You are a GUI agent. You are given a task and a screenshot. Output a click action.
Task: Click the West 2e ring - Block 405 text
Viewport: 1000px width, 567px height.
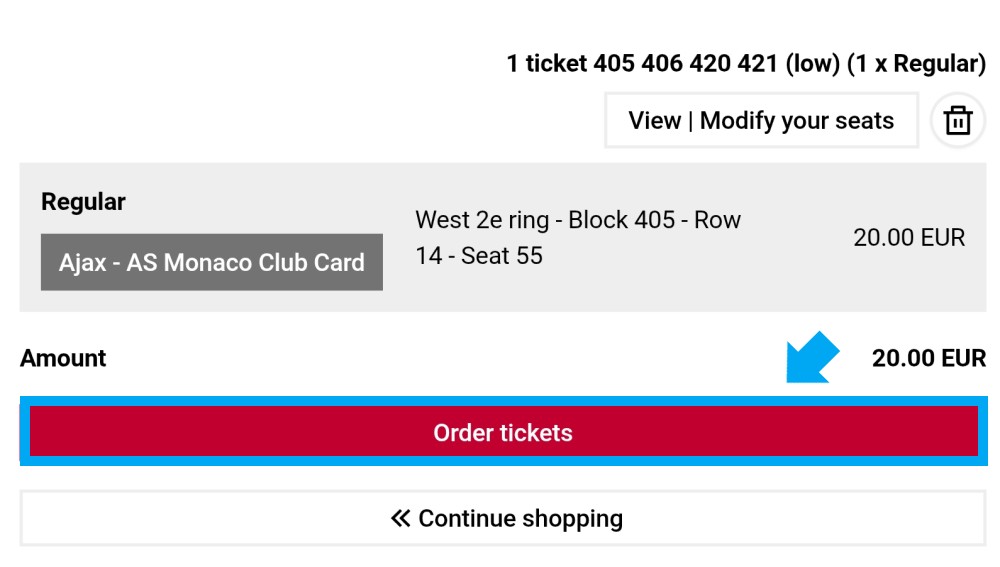(545, 220)
